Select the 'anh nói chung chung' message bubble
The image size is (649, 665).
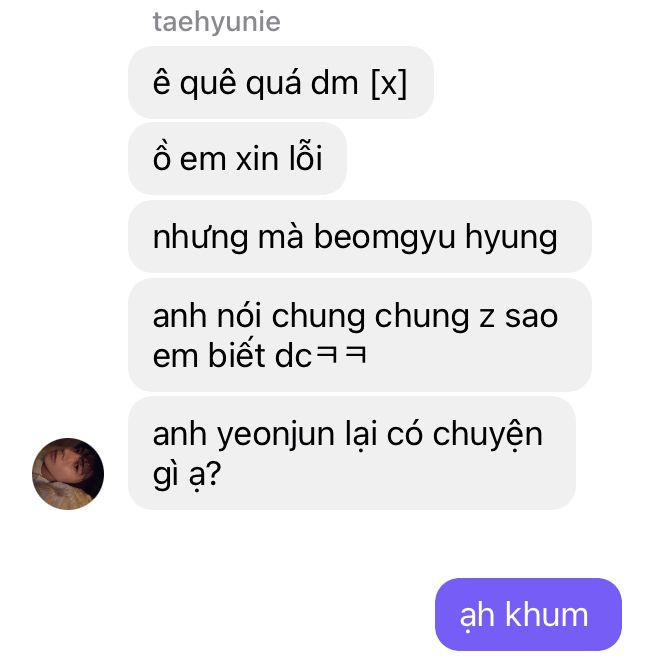pyautogui.click(x=360, y=335)
